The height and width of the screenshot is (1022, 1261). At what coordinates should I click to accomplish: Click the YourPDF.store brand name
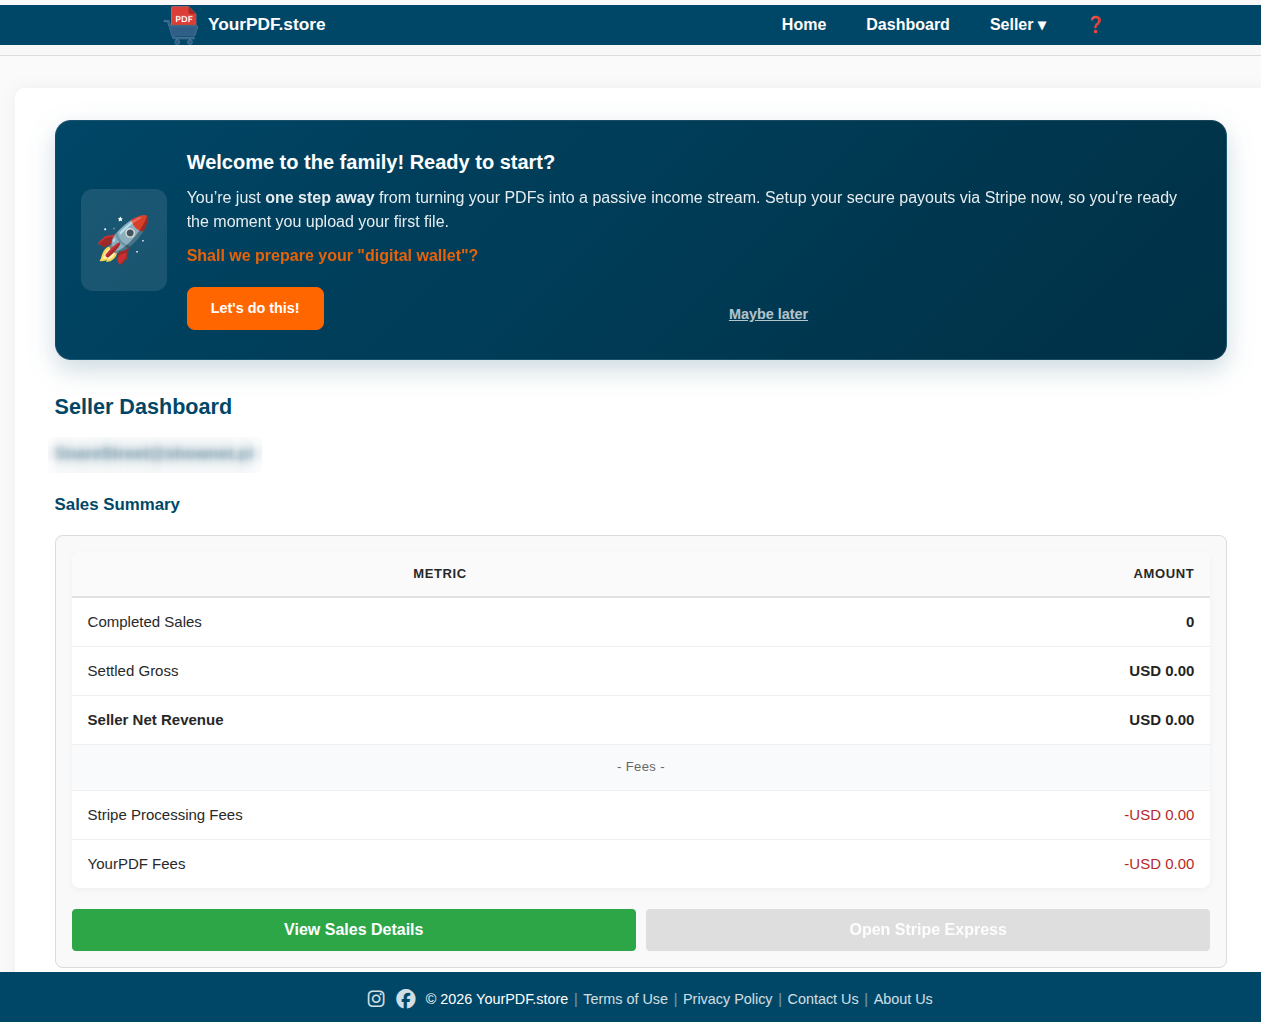pyautogui.click(x=267, y=25)
